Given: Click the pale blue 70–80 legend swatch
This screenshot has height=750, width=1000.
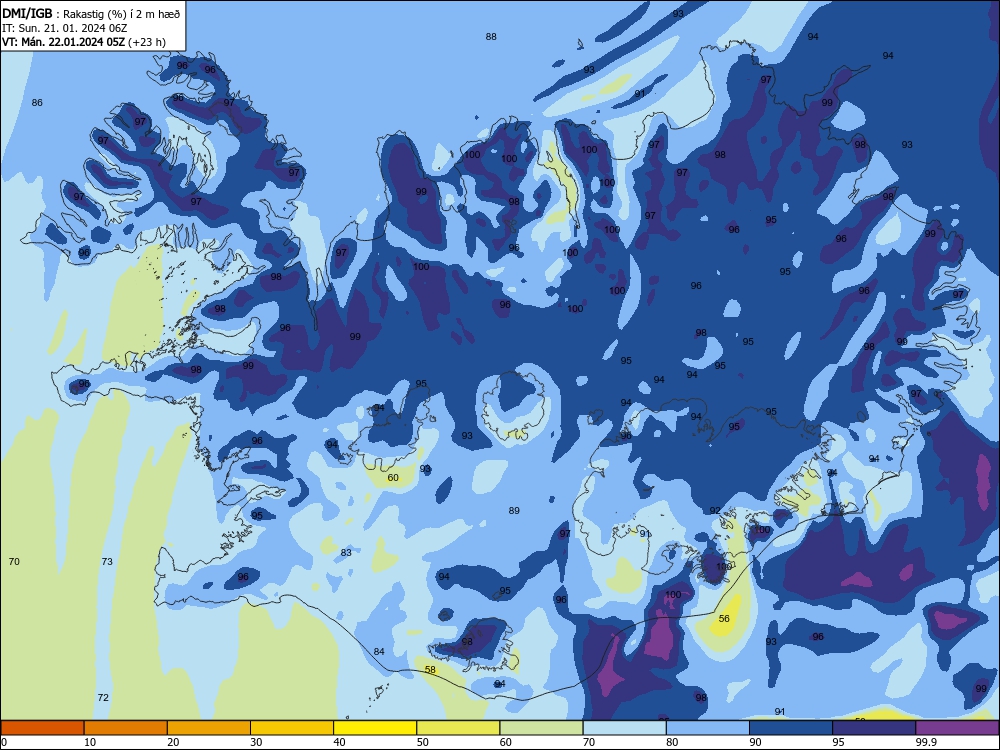Looking at the screenshot, I should click(624, 728).
